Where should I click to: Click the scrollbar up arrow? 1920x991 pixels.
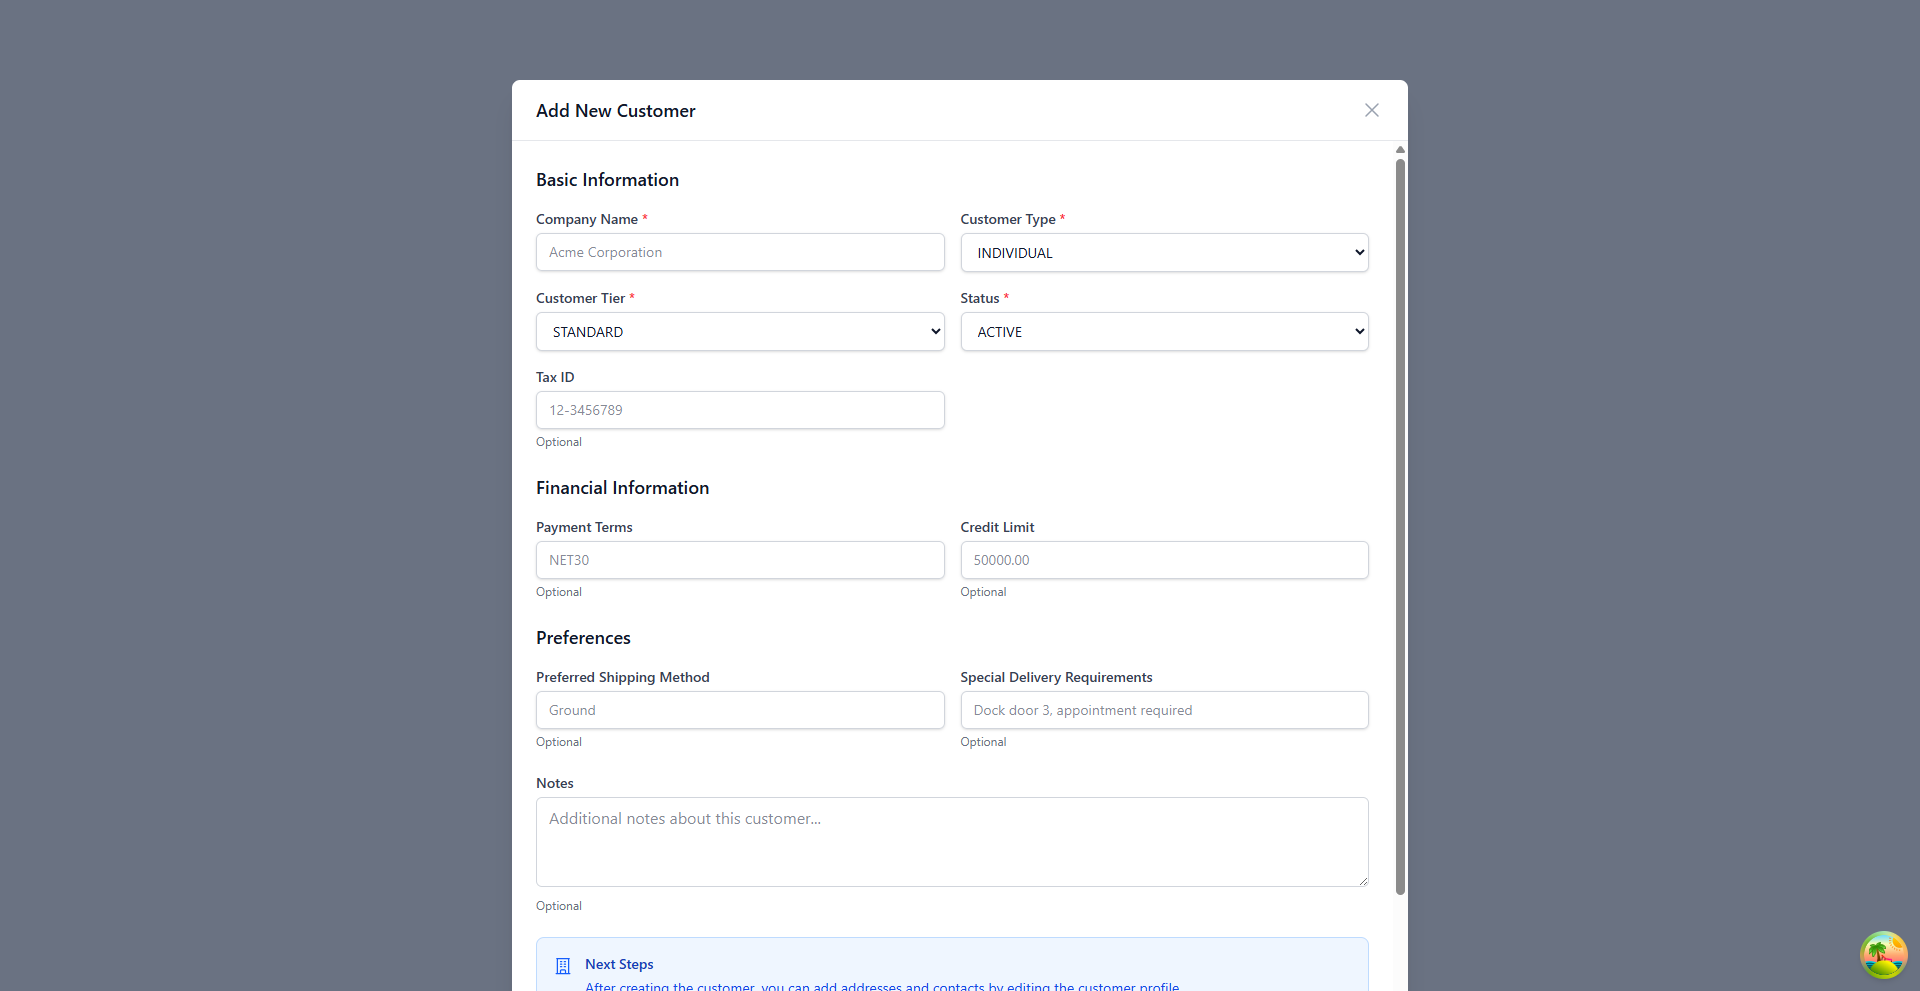tap(1399, 149)
